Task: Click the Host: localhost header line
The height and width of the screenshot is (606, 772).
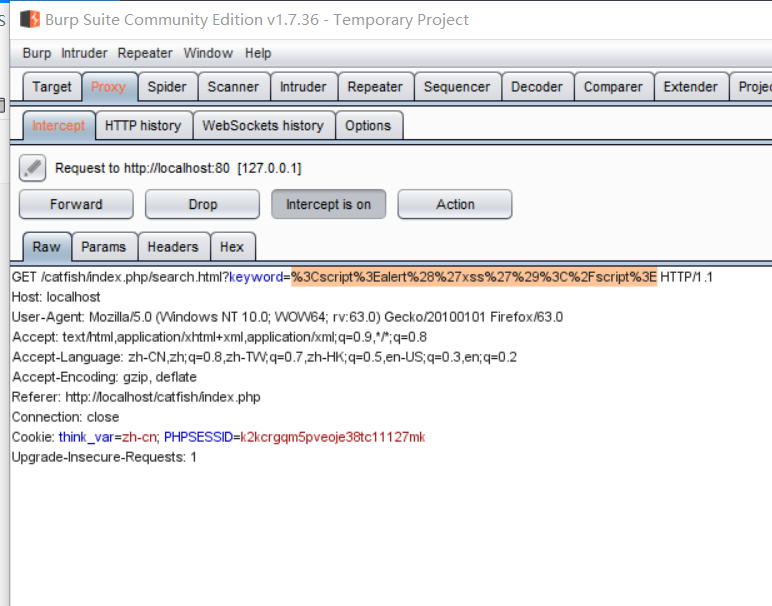Action: coord(56,297)
